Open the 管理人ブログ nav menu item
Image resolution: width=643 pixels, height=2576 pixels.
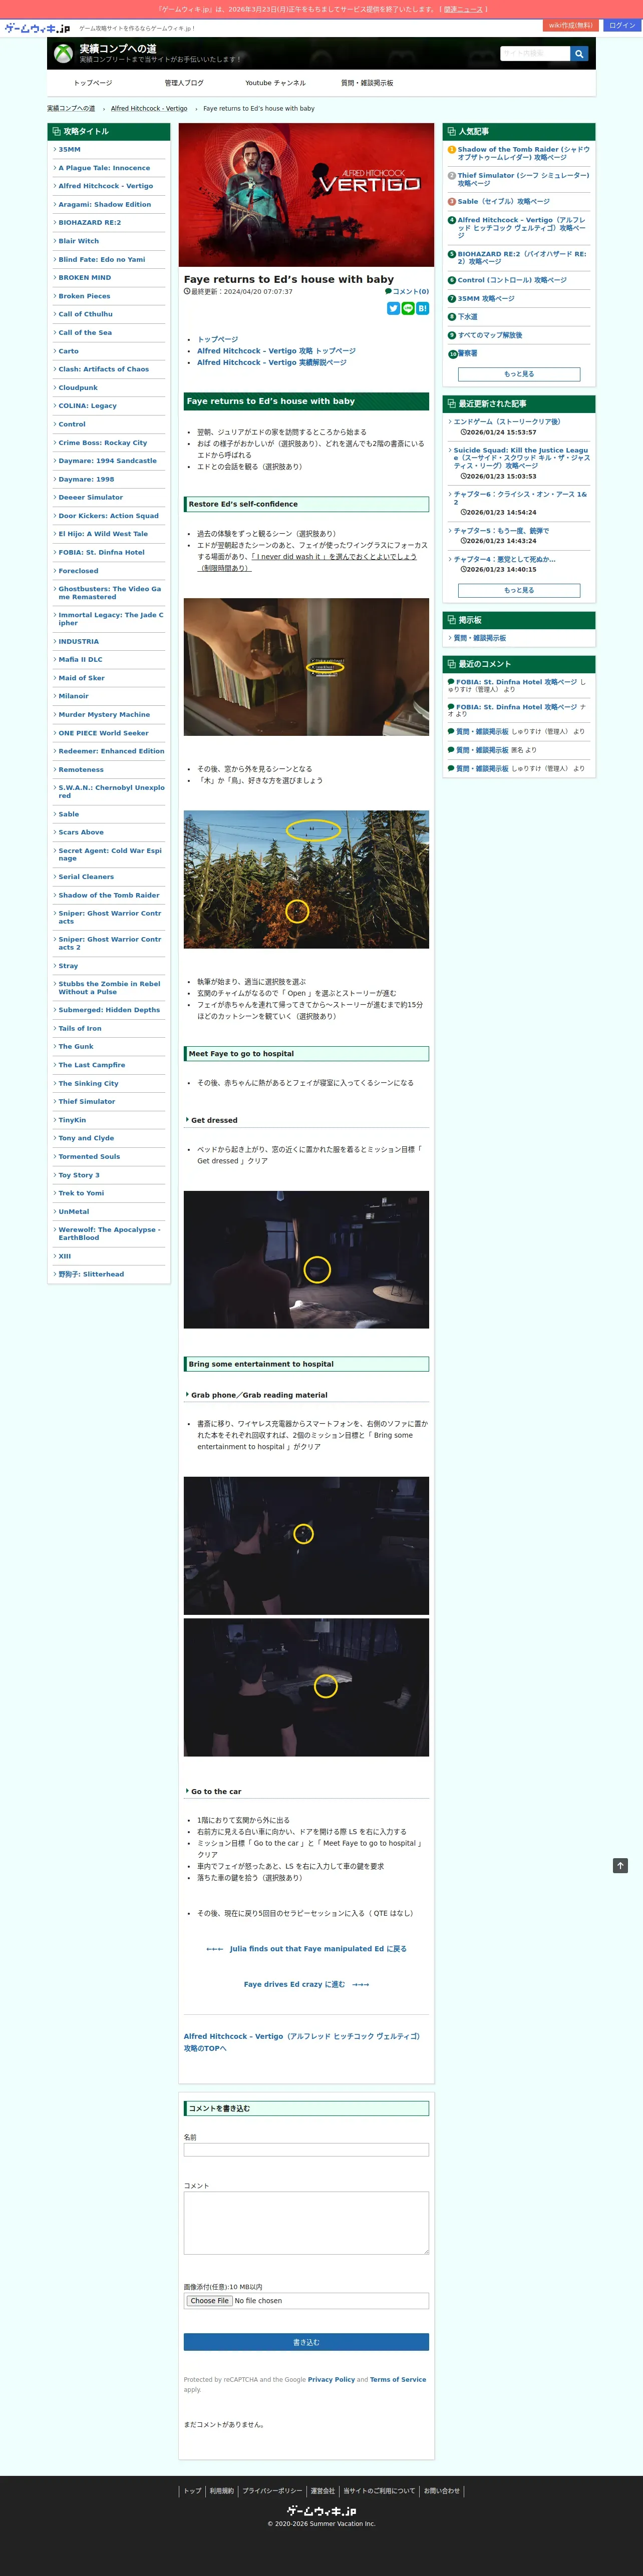184,83
